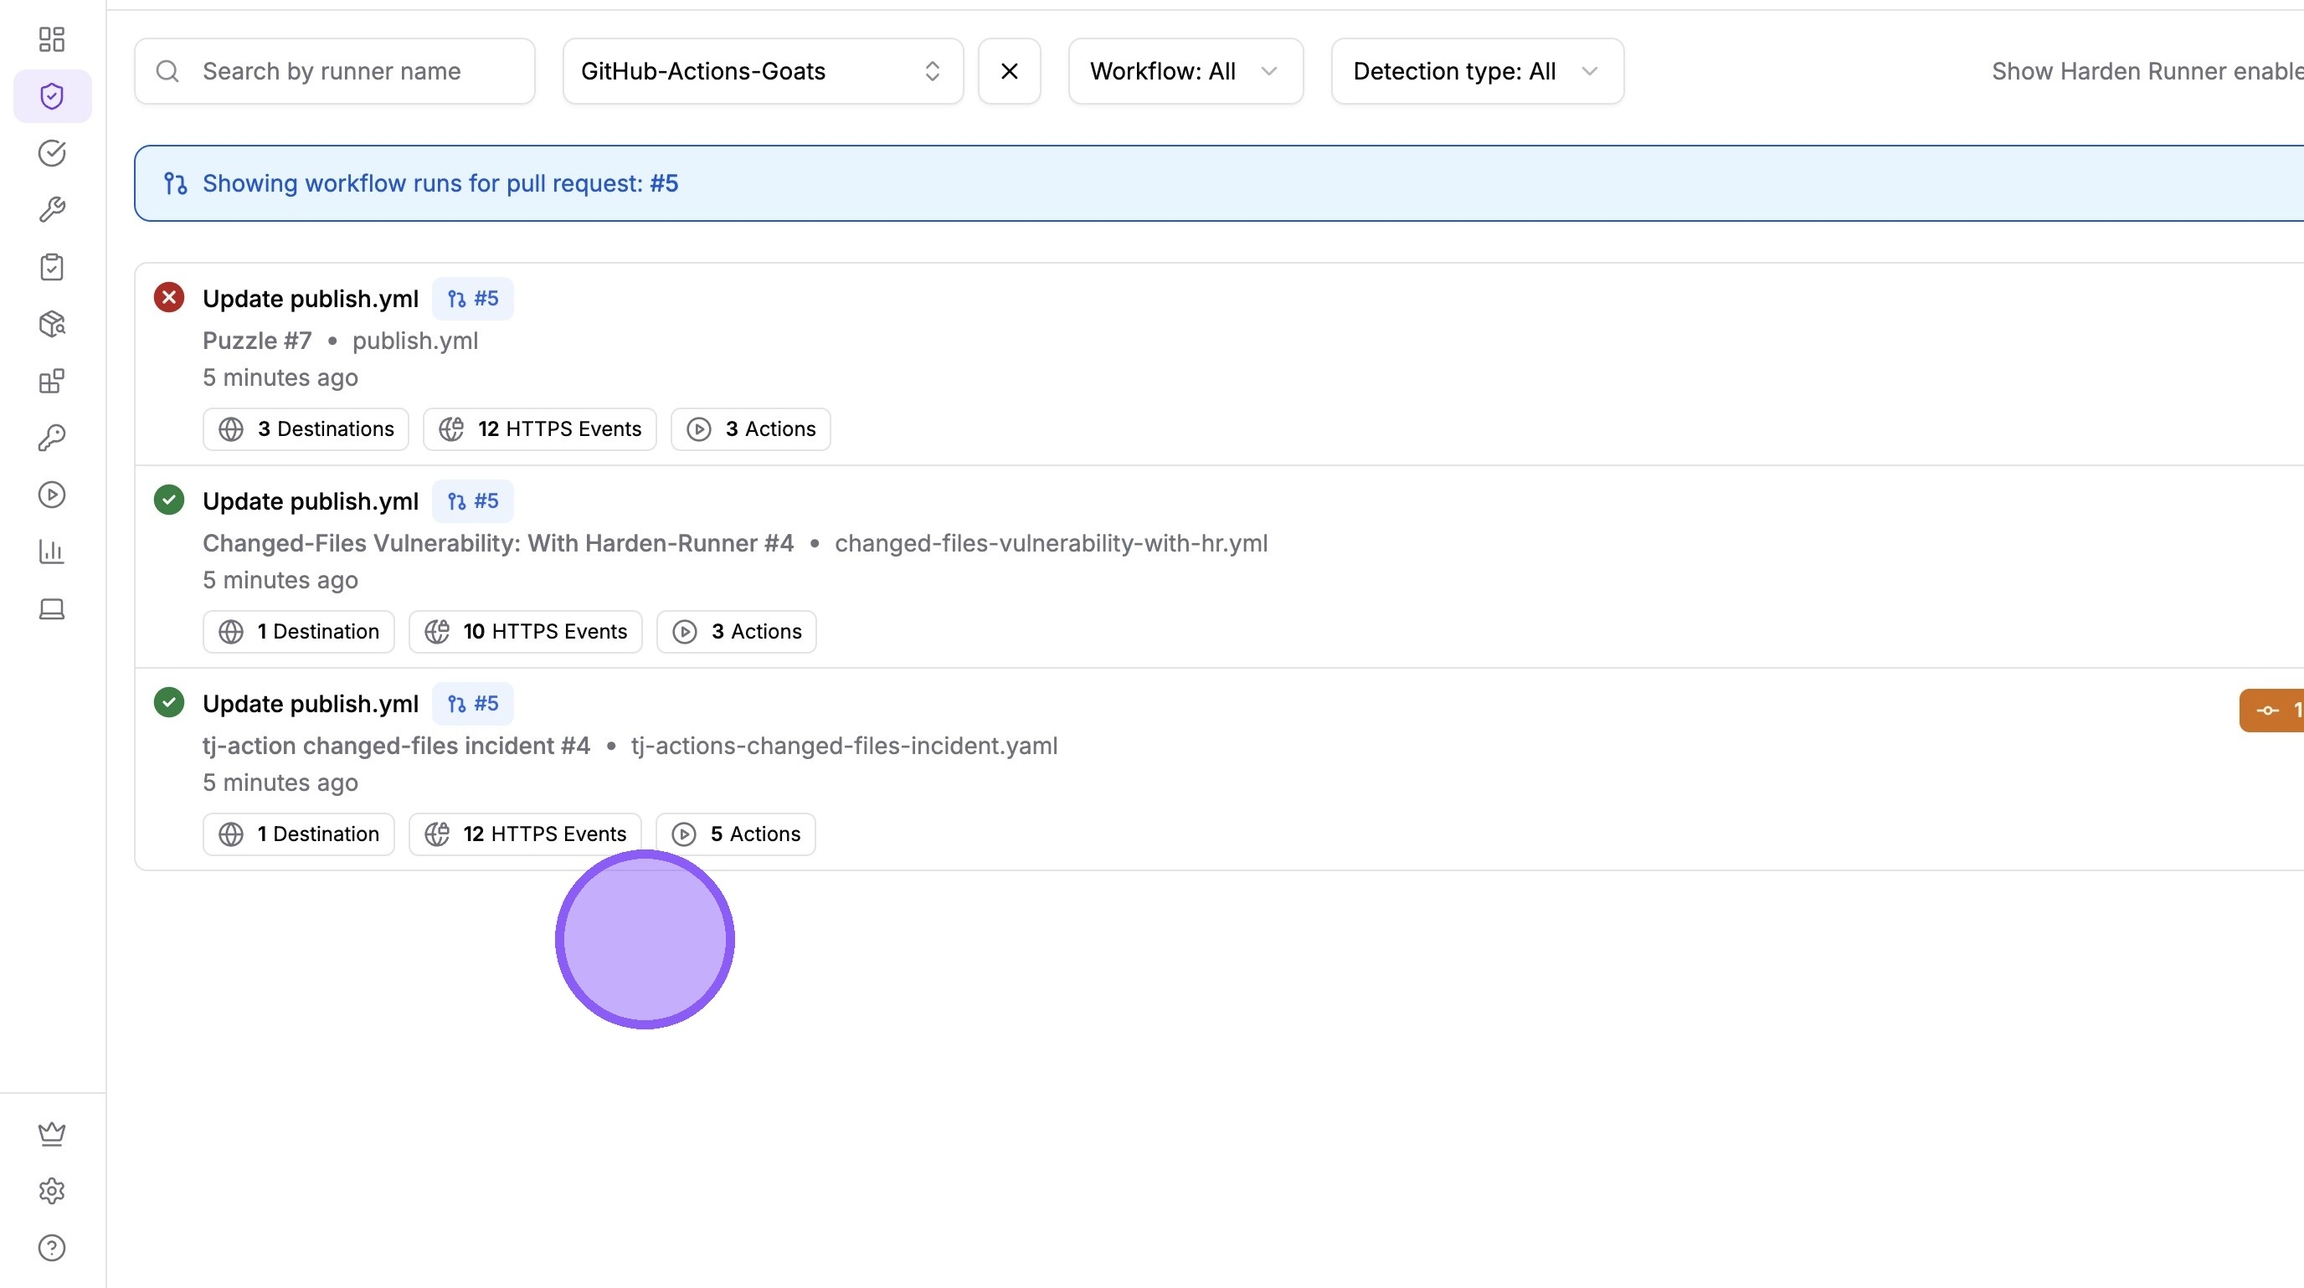Click the key icon in sidebar
This screenshot has width=2304, height=1288.
tap(52, 438)
